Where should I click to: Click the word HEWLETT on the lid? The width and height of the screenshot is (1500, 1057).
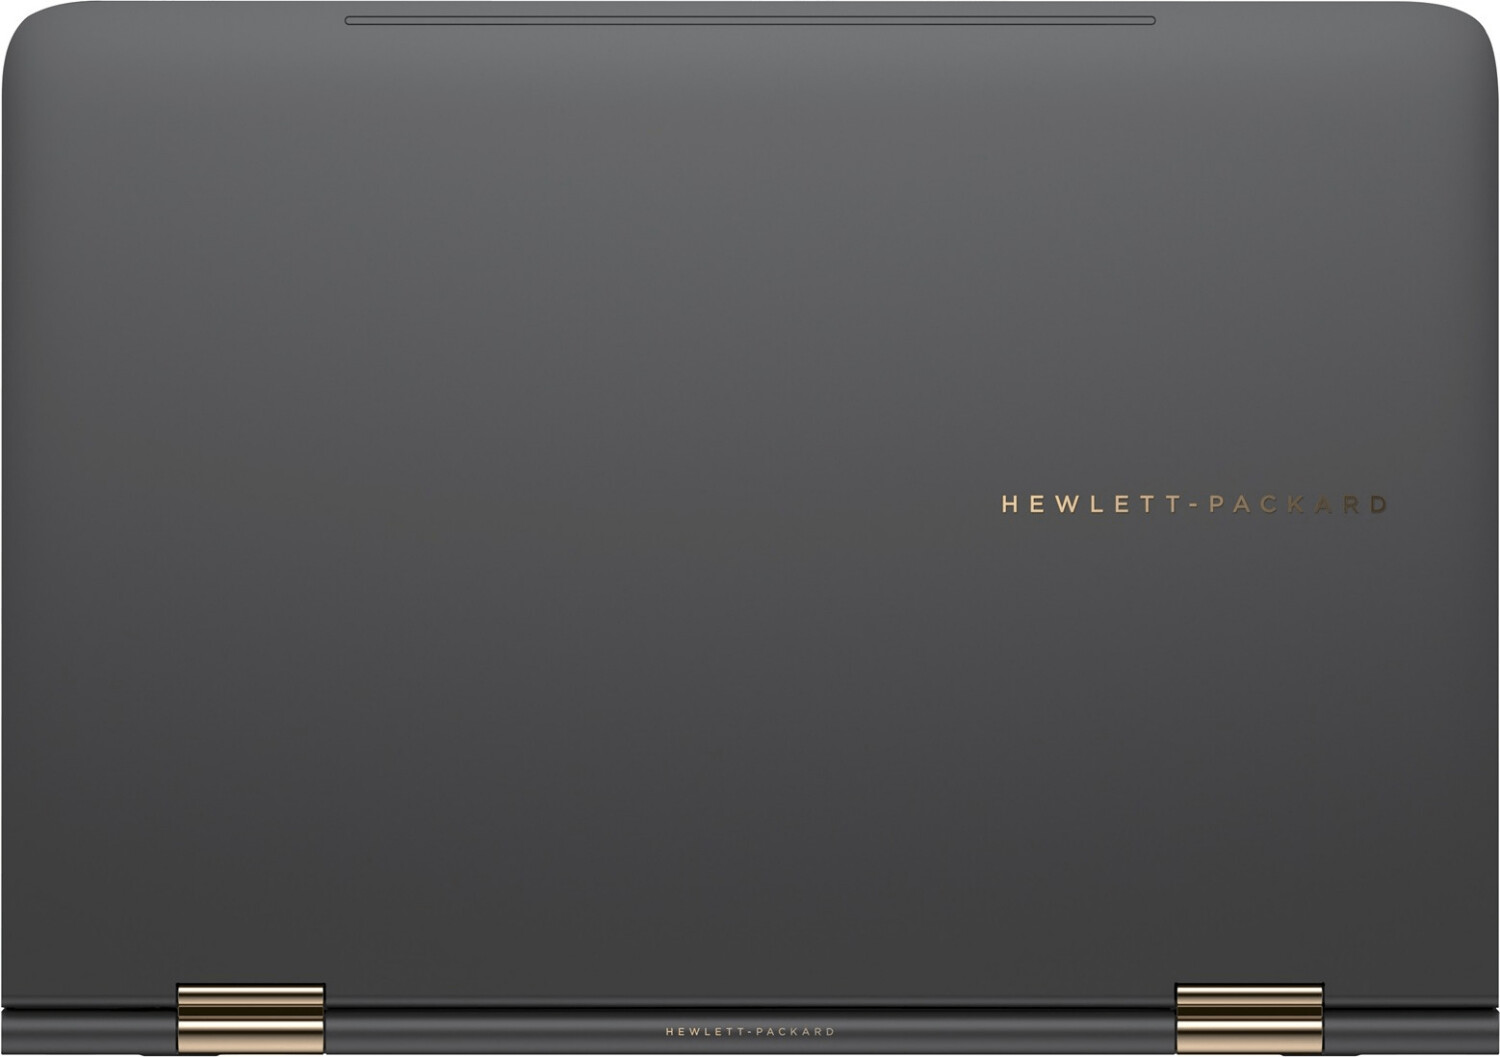coord(1092,504)
